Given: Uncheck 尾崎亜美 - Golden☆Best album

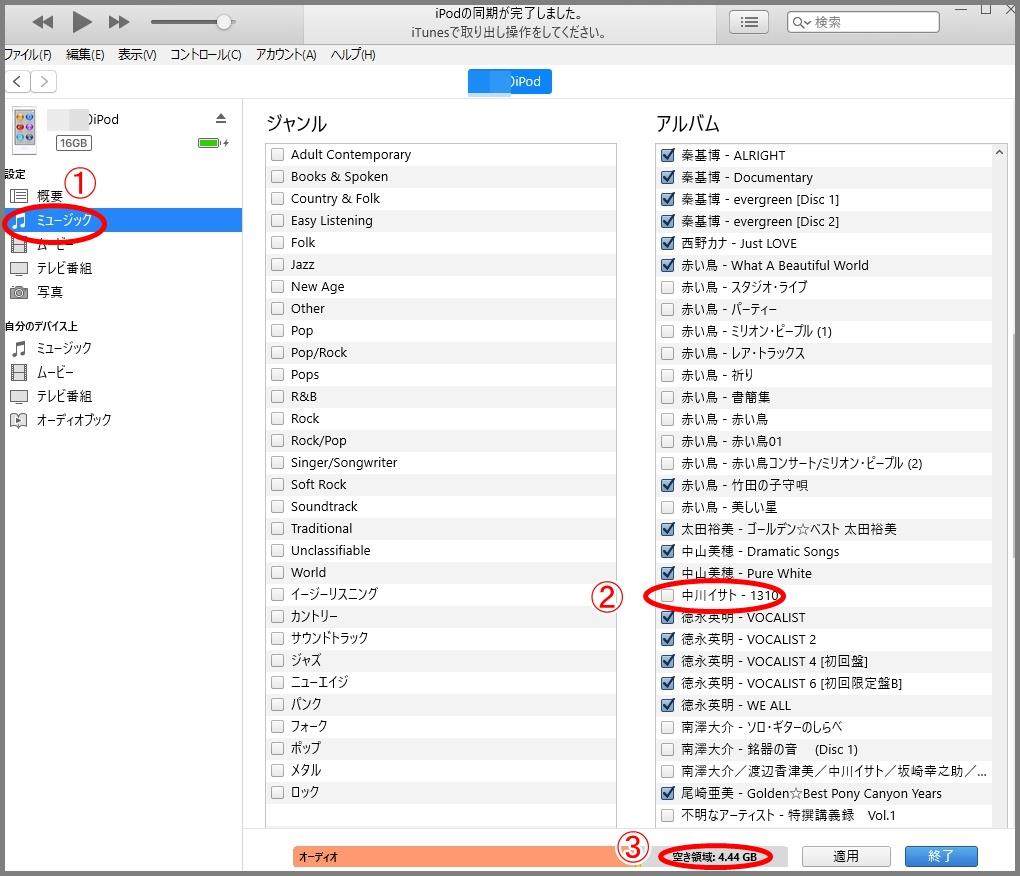Looking at the screenshot, I should pyautogui.click(x=667, y=793).
